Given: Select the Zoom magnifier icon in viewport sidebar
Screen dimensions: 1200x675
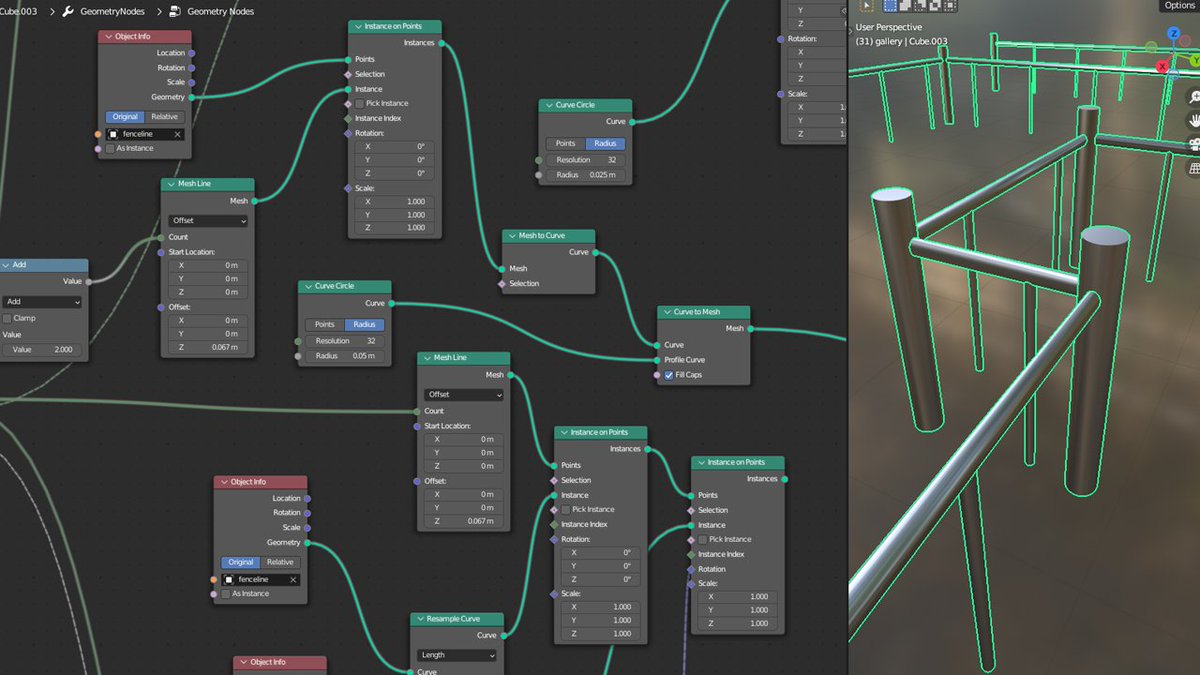Looking at the screenshot, I should coord(1193,97).
